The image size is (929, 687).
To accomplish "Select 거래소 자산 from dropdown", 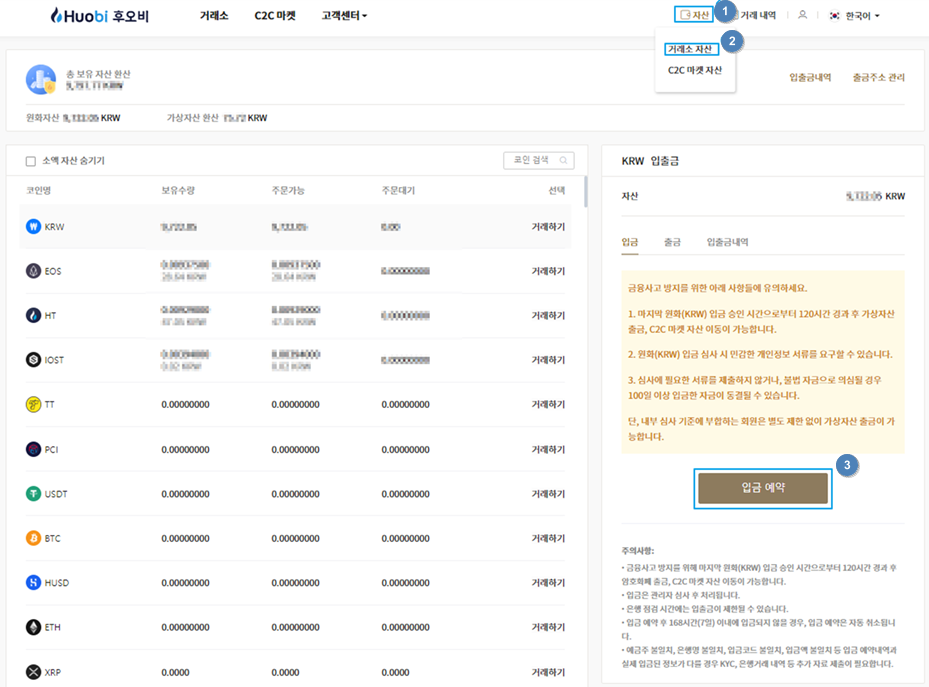I will [691, 49].
